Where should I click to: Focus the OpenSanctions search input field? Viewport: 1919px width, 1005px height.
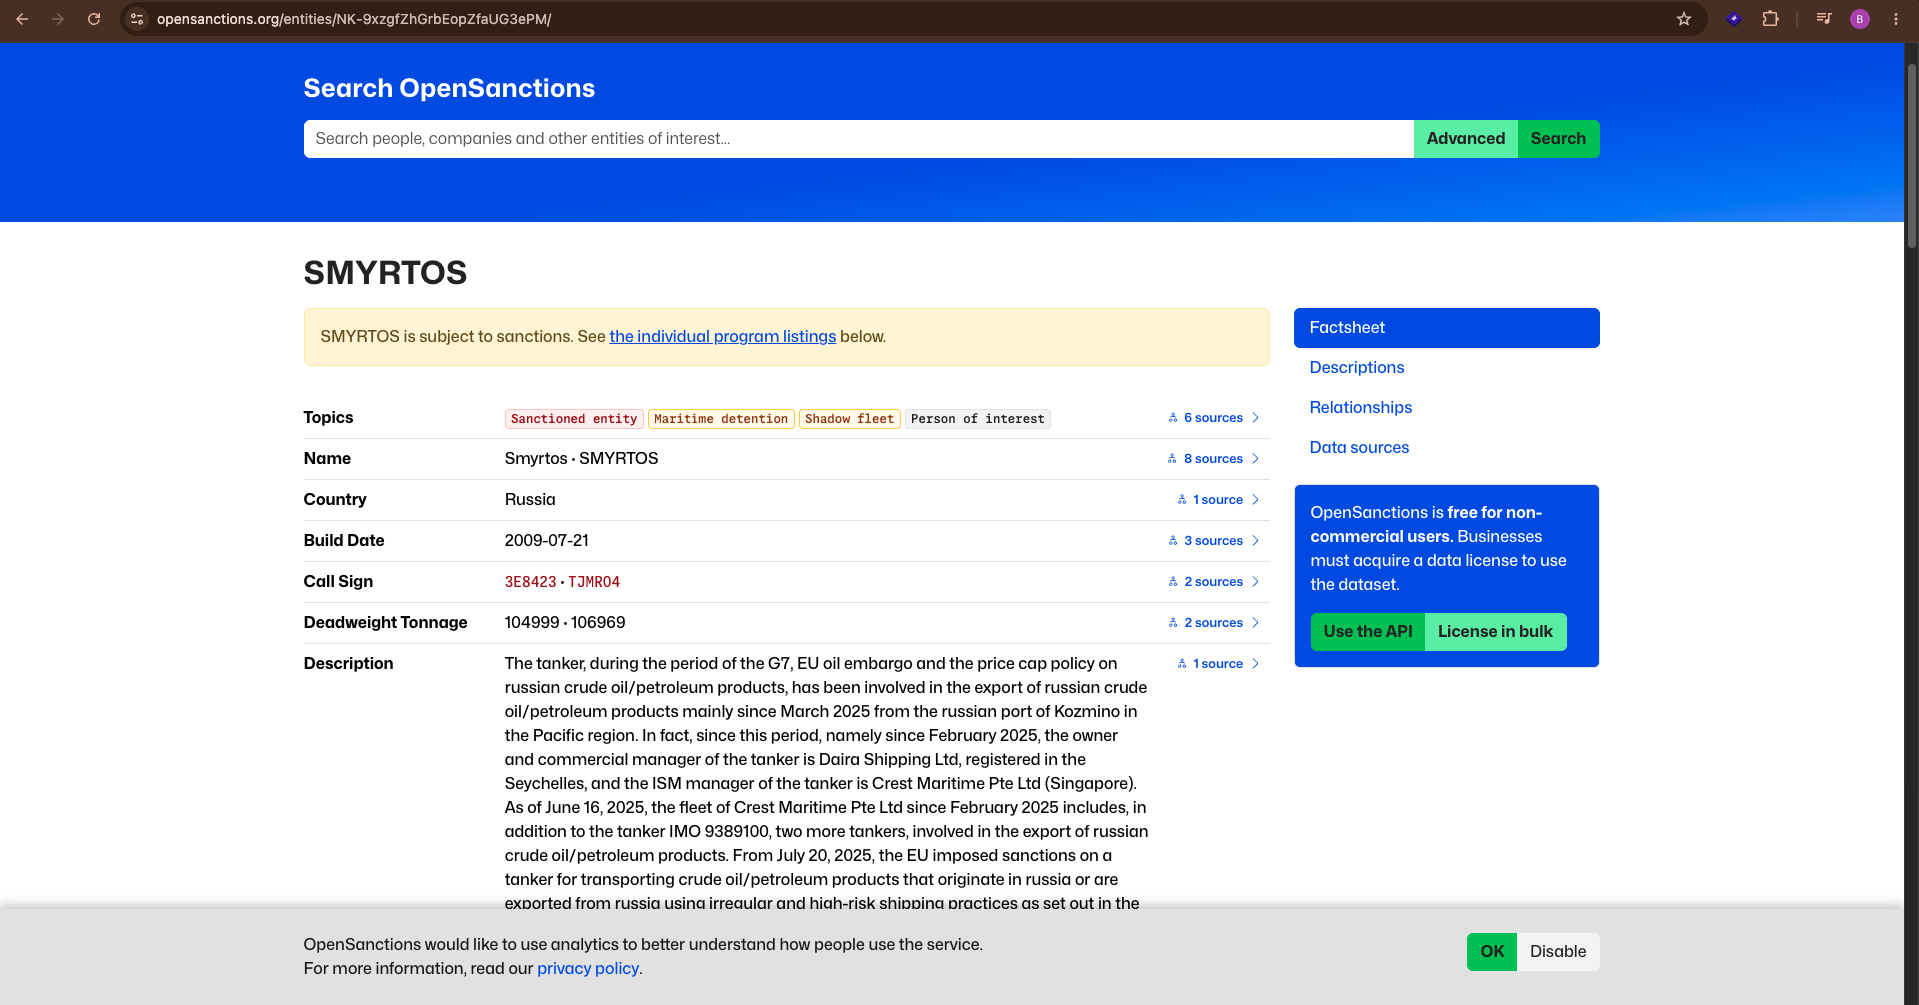coord(859,139)
